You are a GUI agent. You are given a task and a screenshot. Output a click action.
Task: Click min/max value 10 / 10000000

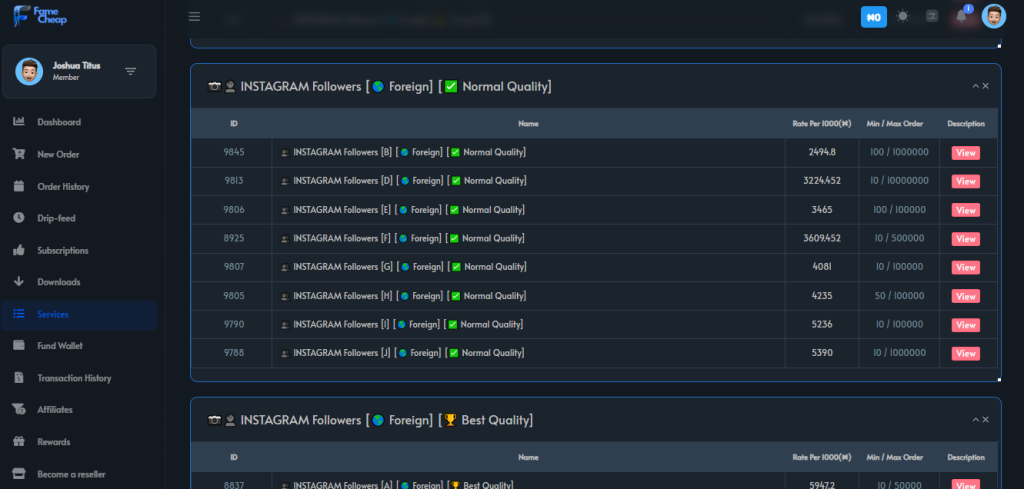pyautogui.click(x=899, y=181)
